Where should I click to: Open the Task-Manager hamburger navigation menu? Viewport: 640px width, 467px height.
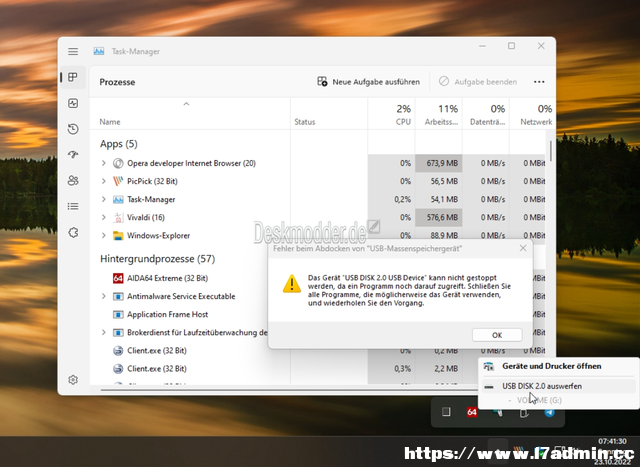[73, 51]
